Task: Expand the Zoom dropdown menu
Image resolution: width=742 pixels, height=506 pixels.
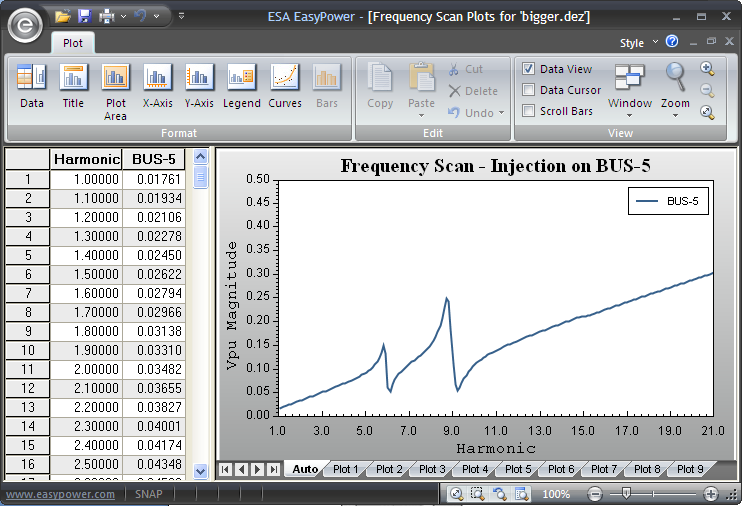Action: click(x=675, y=90)
